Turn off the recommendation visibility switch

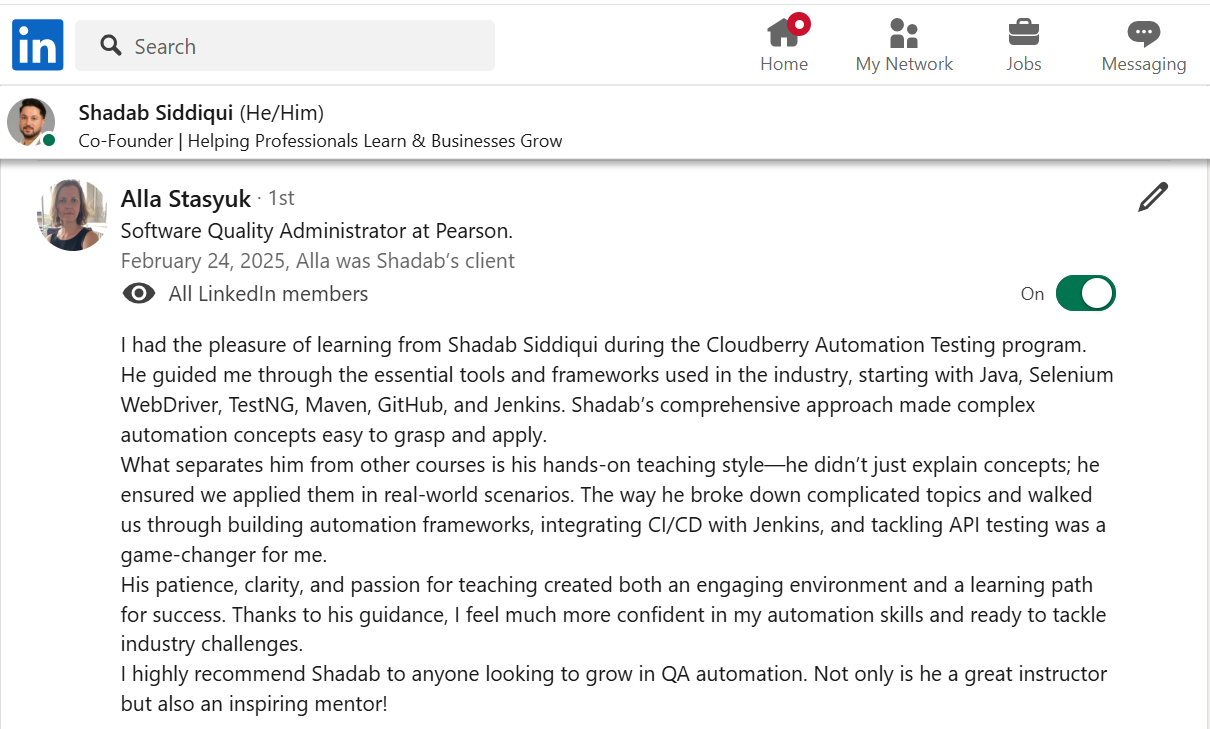(x=1085, y=294)
